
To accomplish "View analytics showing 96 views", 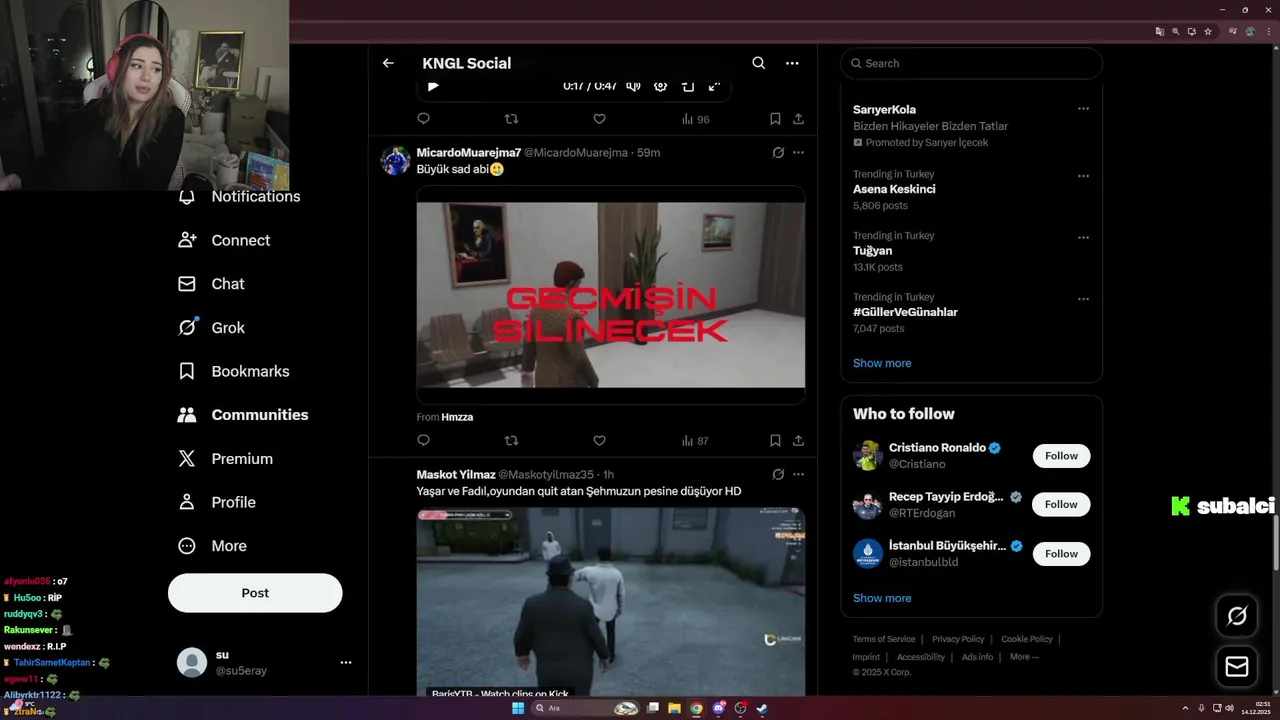I will tap(695, 119).
